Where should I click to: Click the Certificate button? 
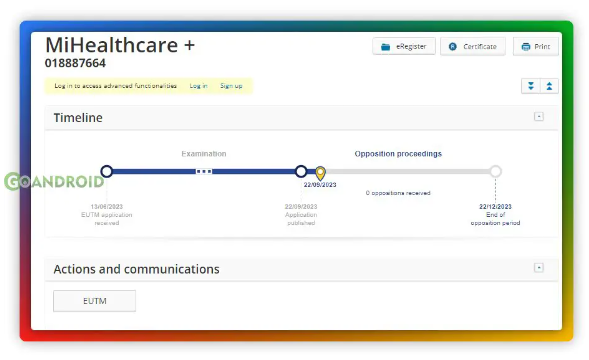click(473, 47)
